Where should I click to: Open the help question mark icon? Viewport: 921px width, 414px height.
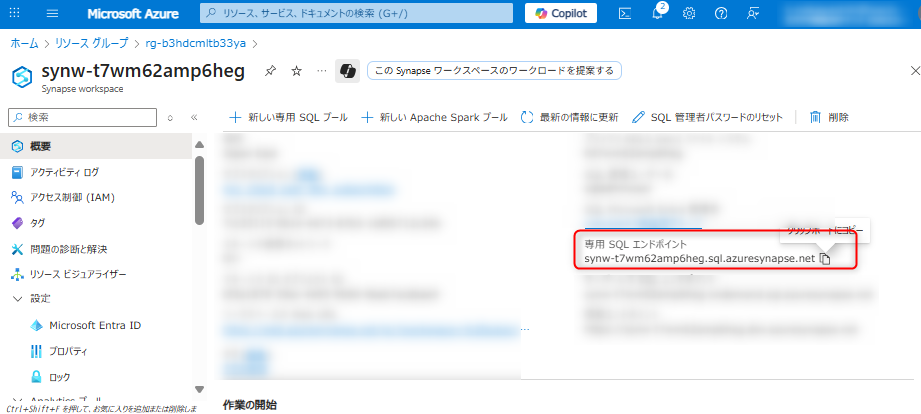pos(721,14)
